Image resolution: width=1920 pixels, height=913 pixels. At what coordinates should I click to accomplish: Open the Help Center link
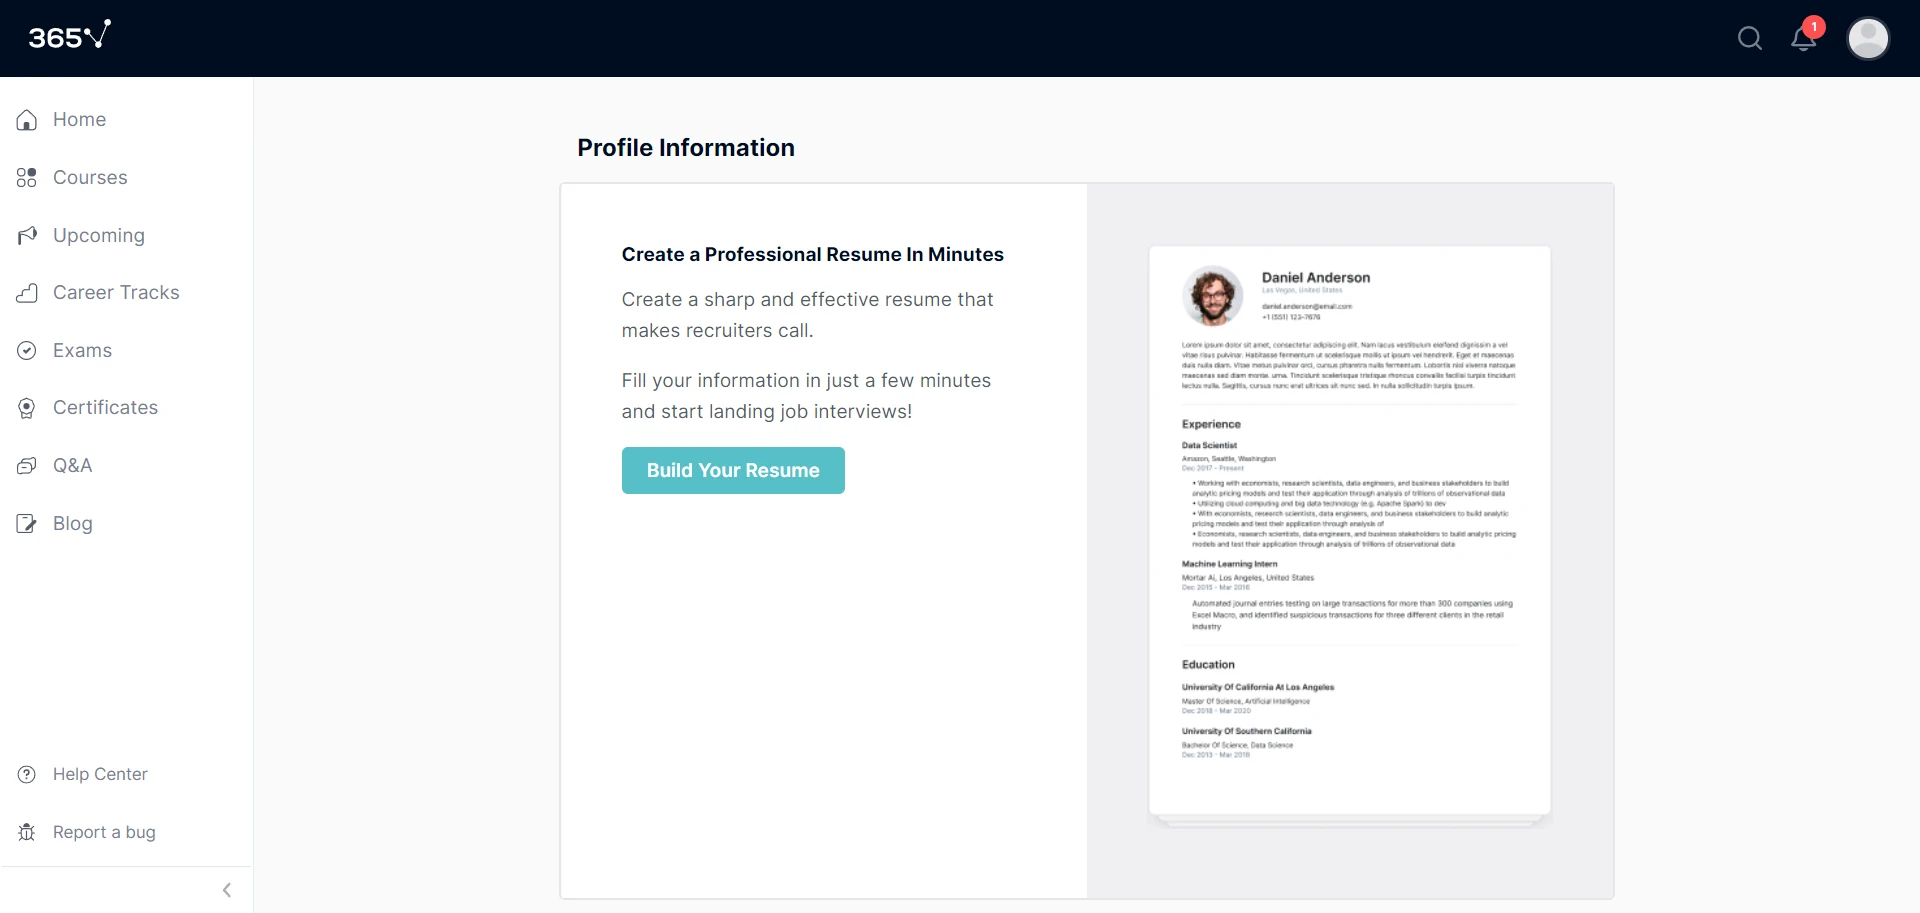tap(100, 774)
